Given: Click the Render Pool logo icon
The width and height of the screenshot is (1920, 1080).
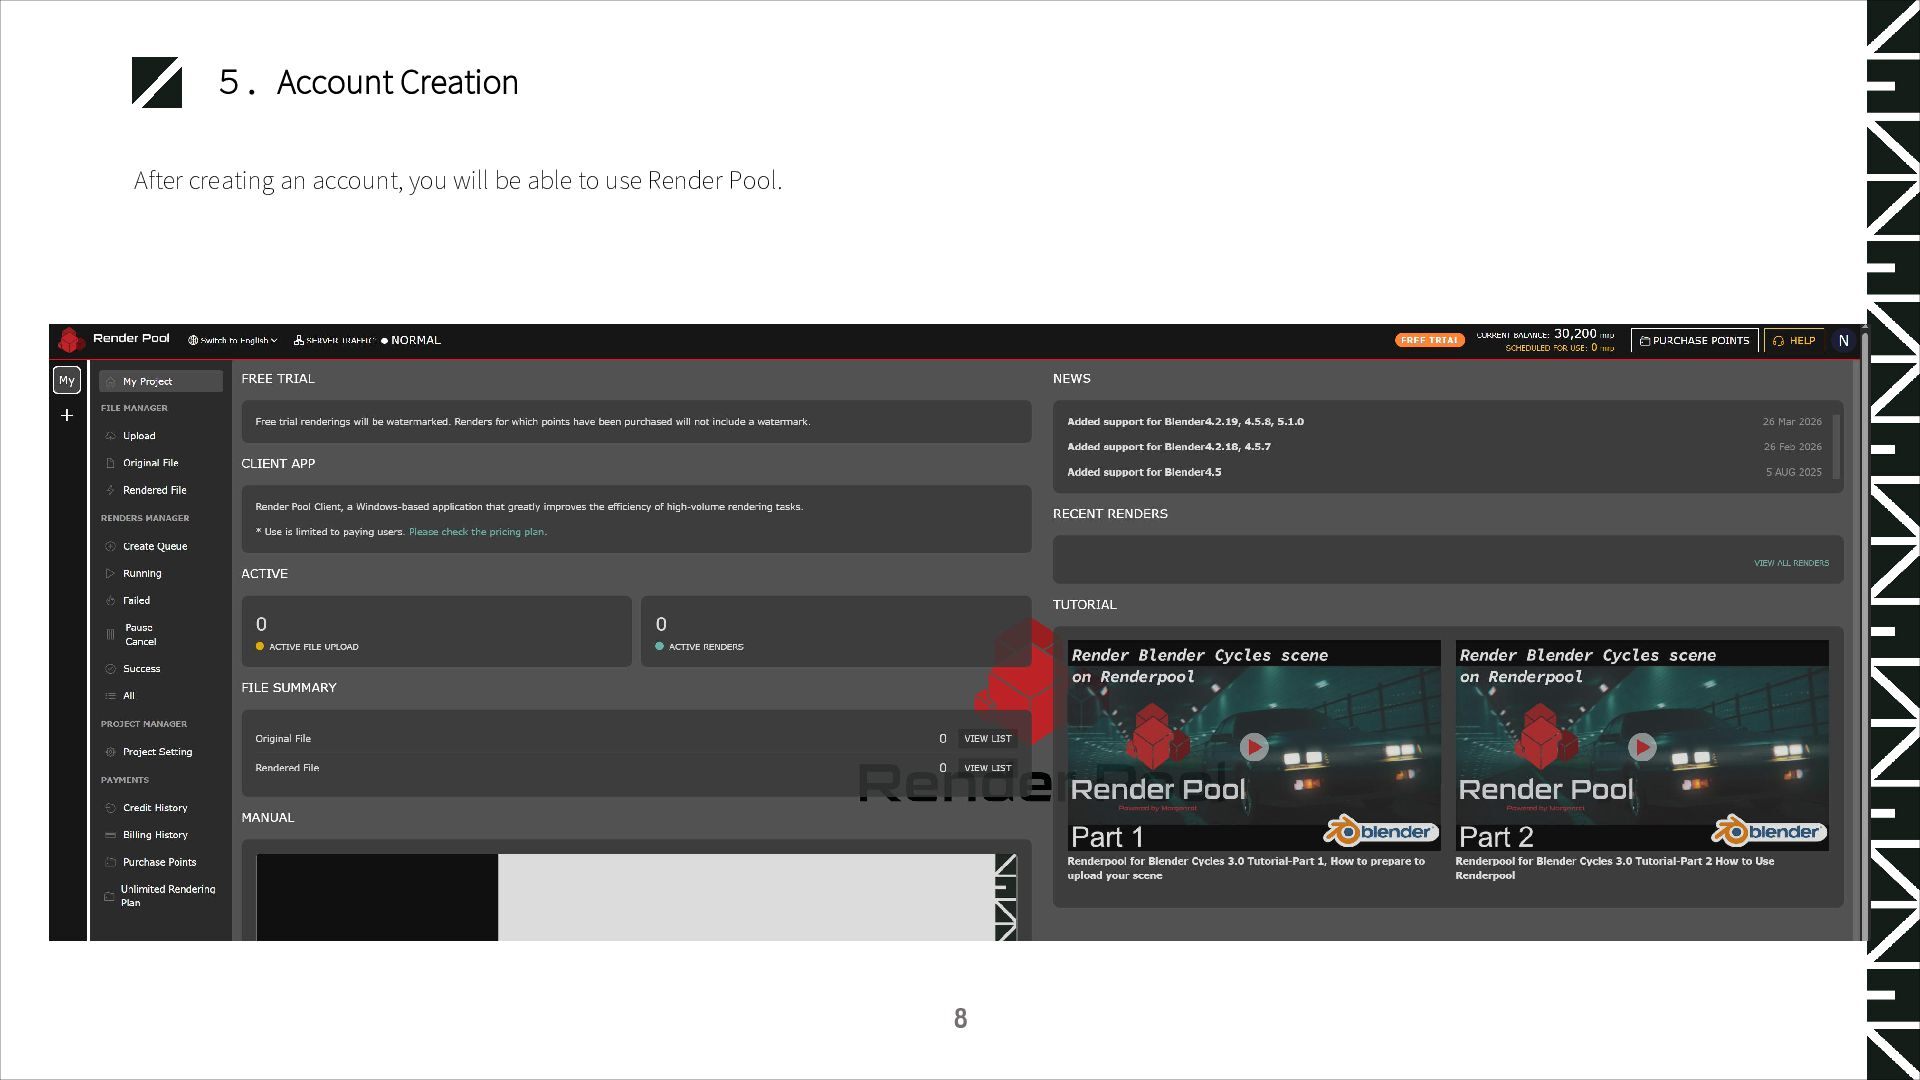Looking at the screenshot, I should [x=70, y=340].
